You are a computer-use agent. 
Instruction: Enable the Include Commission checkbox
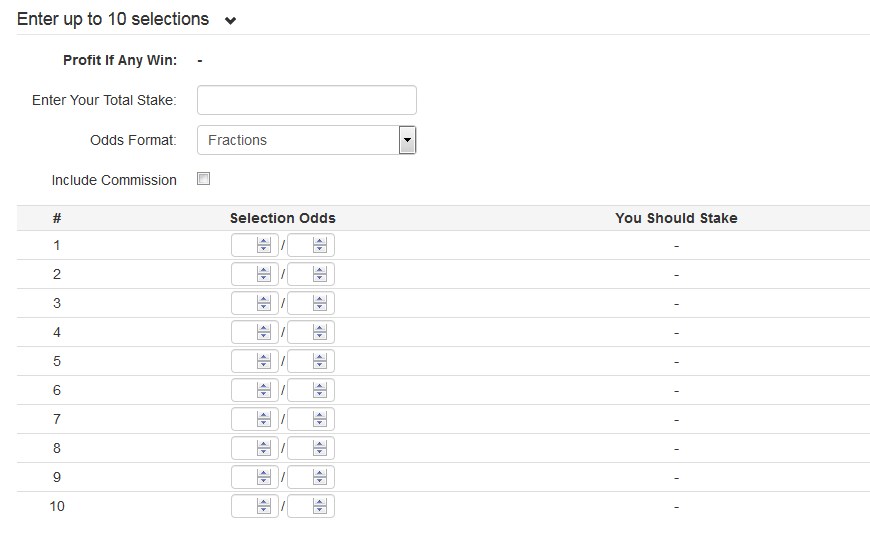204,179
